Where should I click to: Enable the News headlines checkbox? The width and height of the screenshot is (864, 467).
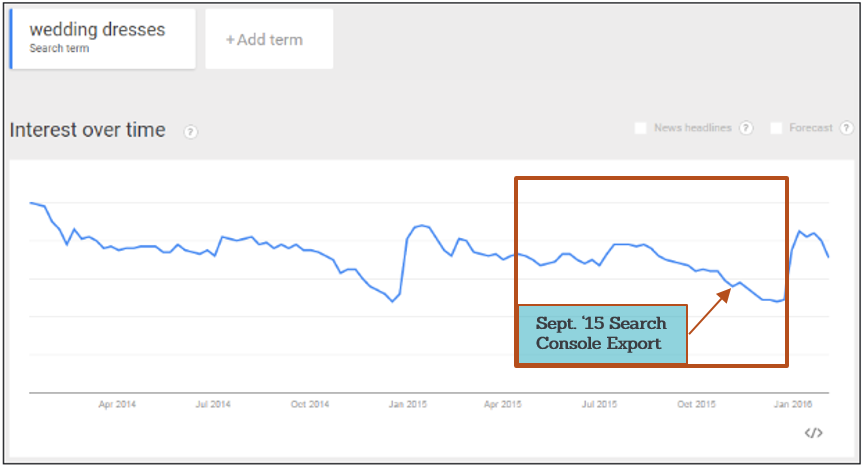pos(641,128)
